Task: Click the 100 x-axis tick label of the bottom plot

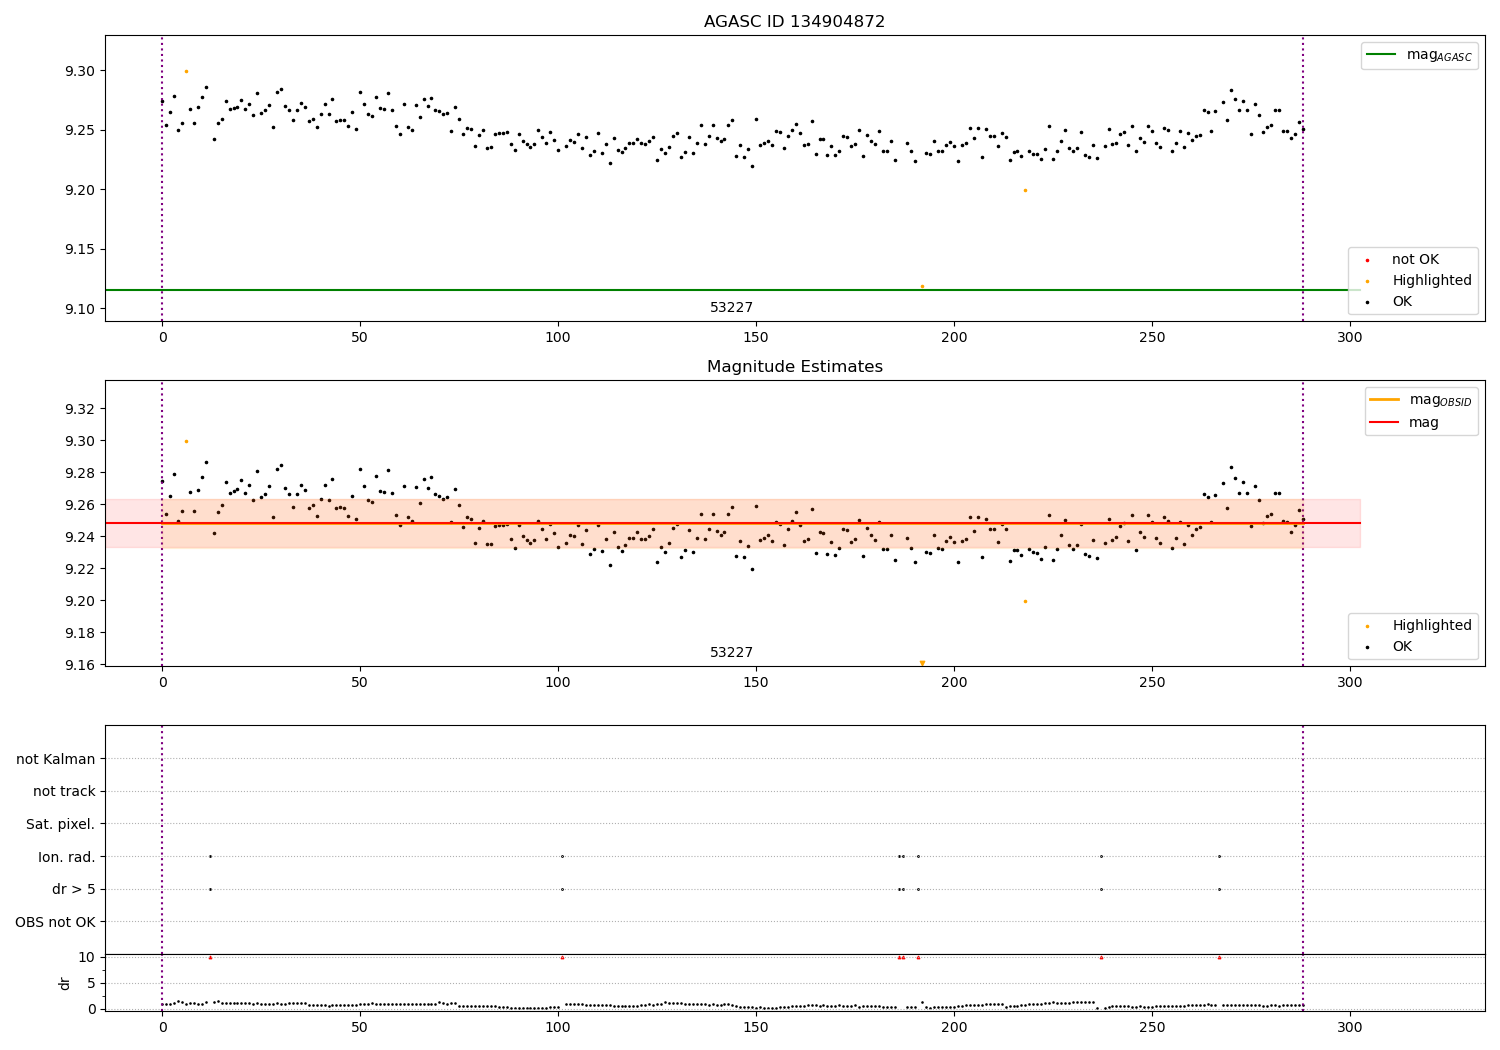Action: [x=558, y=1028]
